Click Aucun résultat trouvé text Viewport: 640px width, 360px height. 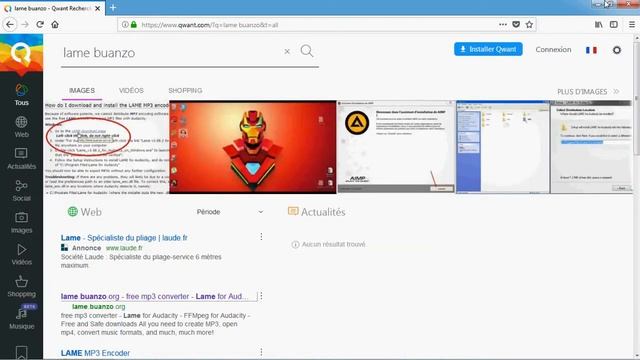(333, 244)
